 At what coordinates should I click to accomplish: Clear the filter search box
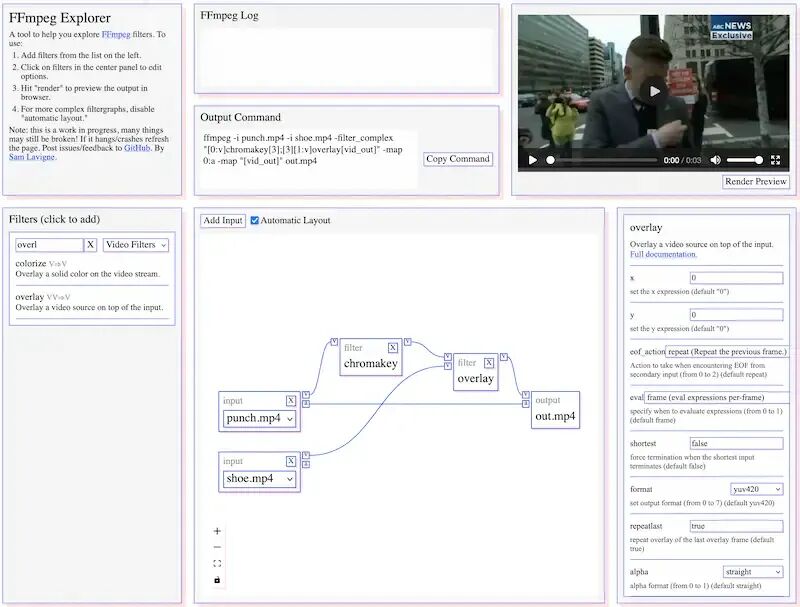pyautogui.click(x=90, y=245)
